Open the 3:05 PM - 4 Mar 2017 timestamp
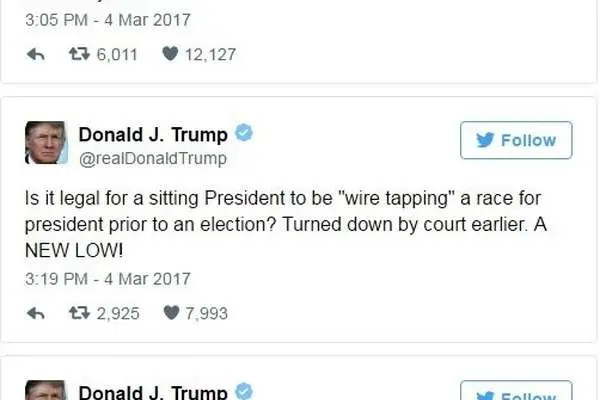The width and height of the screenshot is (600, 400). point(108,20)
